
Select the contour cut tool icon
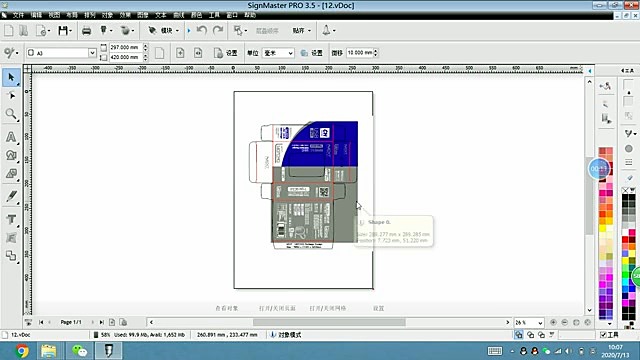(11, 174)
